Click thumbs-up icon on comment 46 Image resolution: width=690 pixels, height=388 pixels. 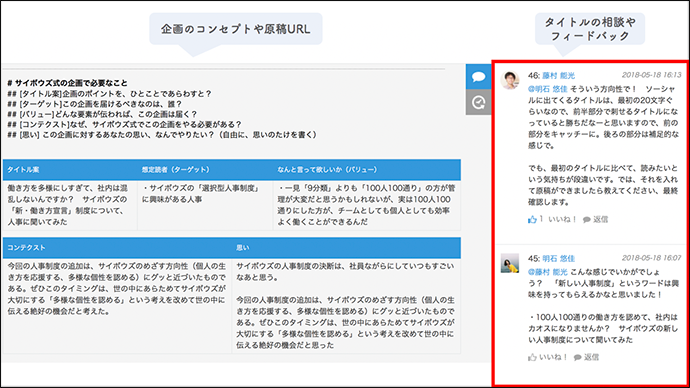532,219
